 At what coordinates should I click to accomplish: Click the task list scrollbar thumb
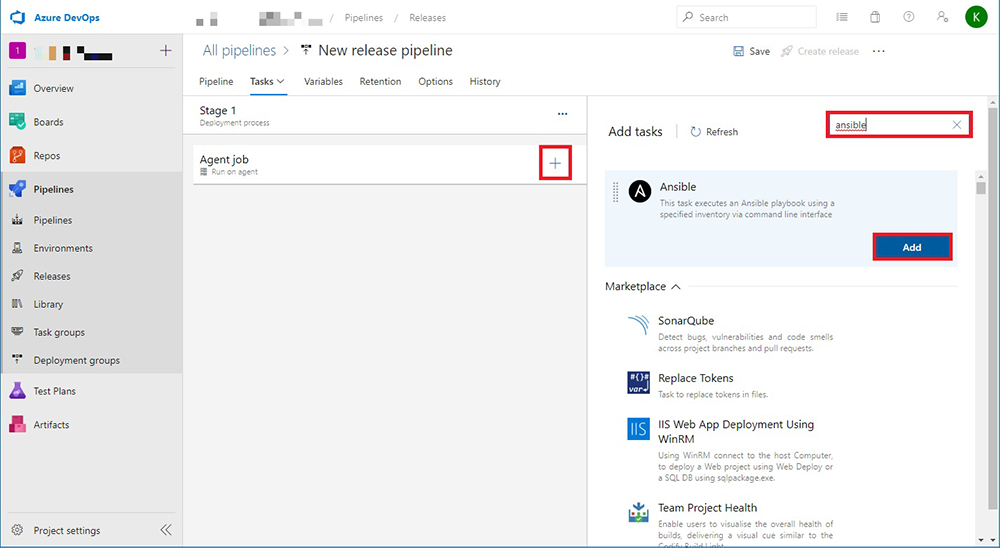click(x=981, y=188)
